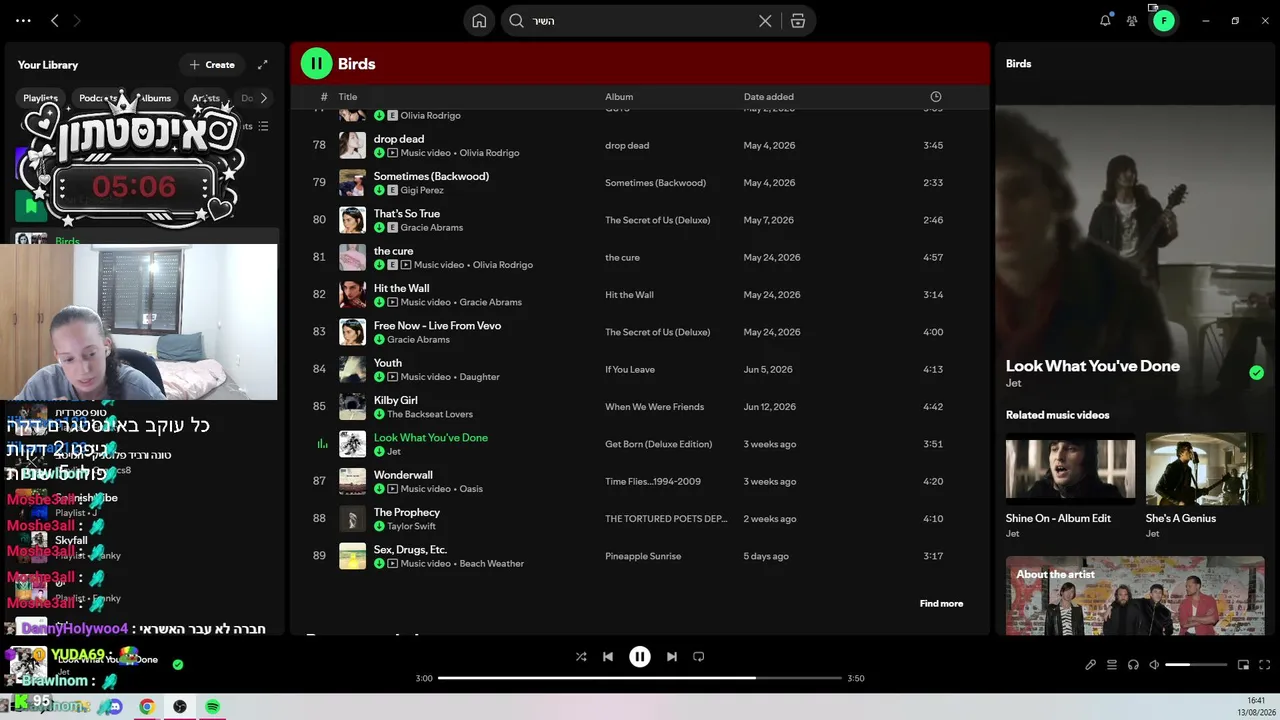Go to Spotify Home

click(479, 20)
